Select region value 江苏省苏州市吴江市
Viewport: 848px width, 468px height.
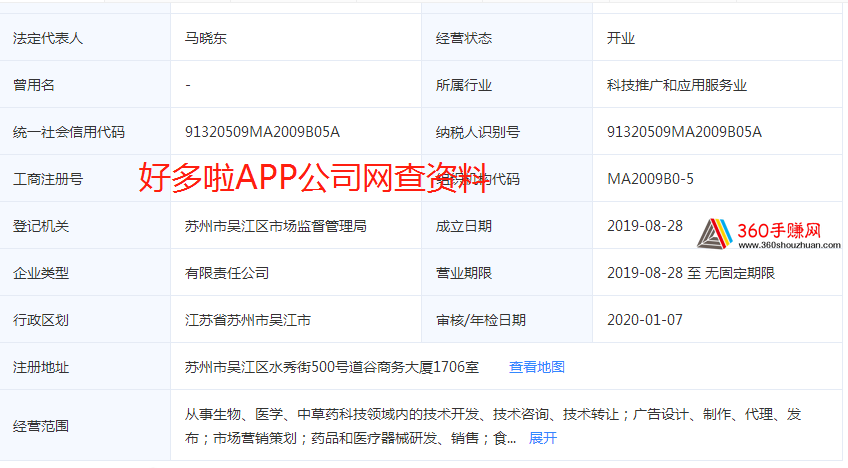coord(248,320)
